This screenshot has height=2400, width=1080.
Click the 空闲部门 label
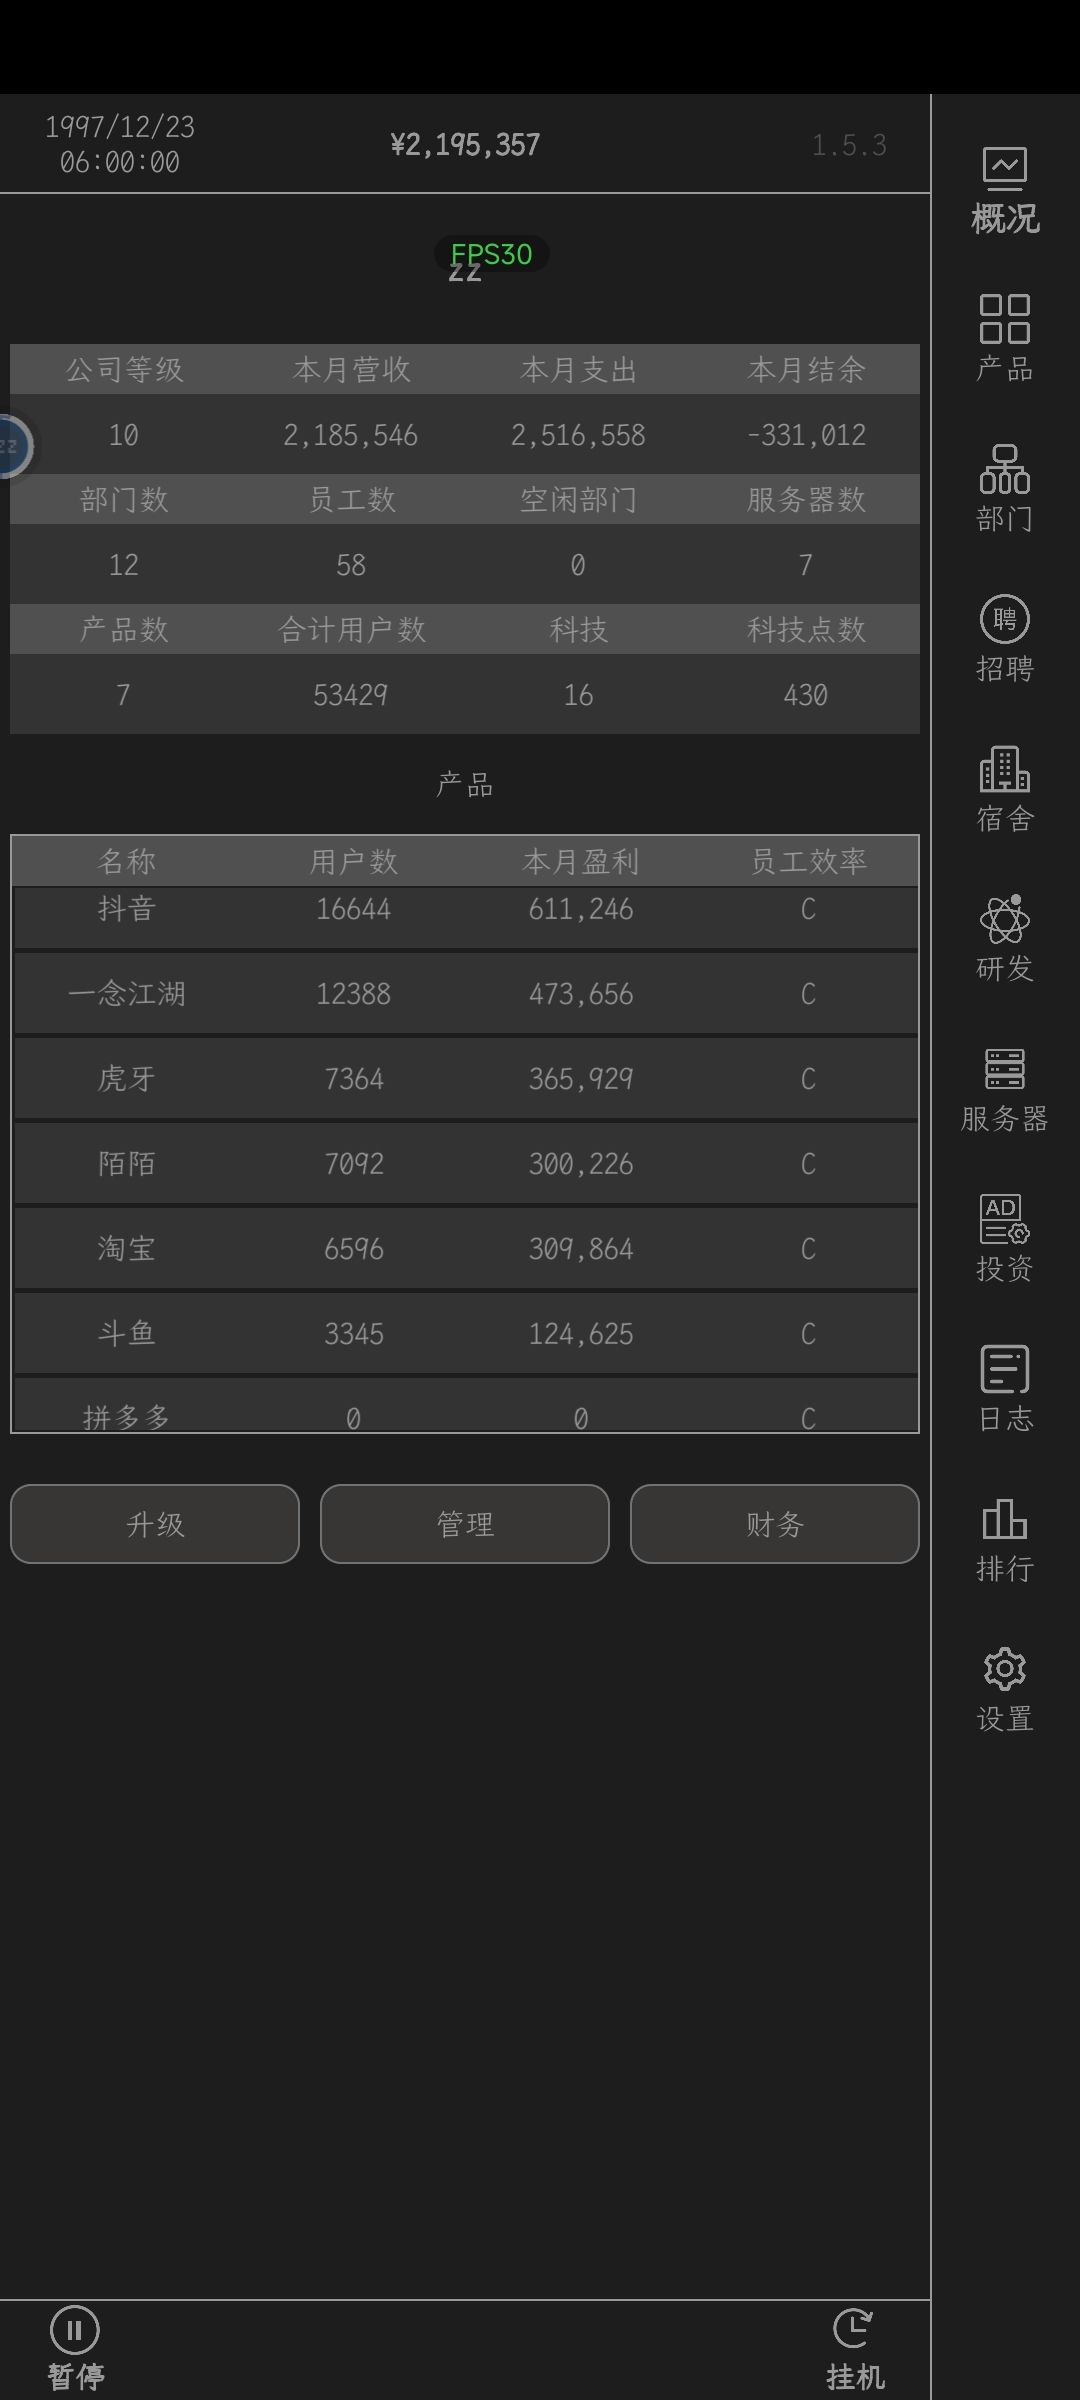click(x=578, y=499)
